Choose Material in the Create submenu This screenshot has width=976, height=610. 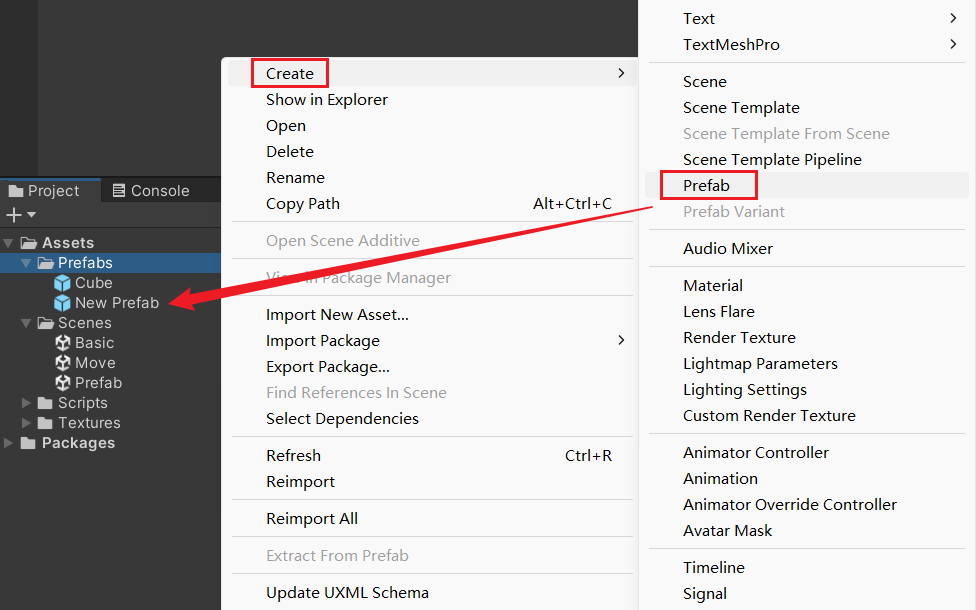point(712,286)
